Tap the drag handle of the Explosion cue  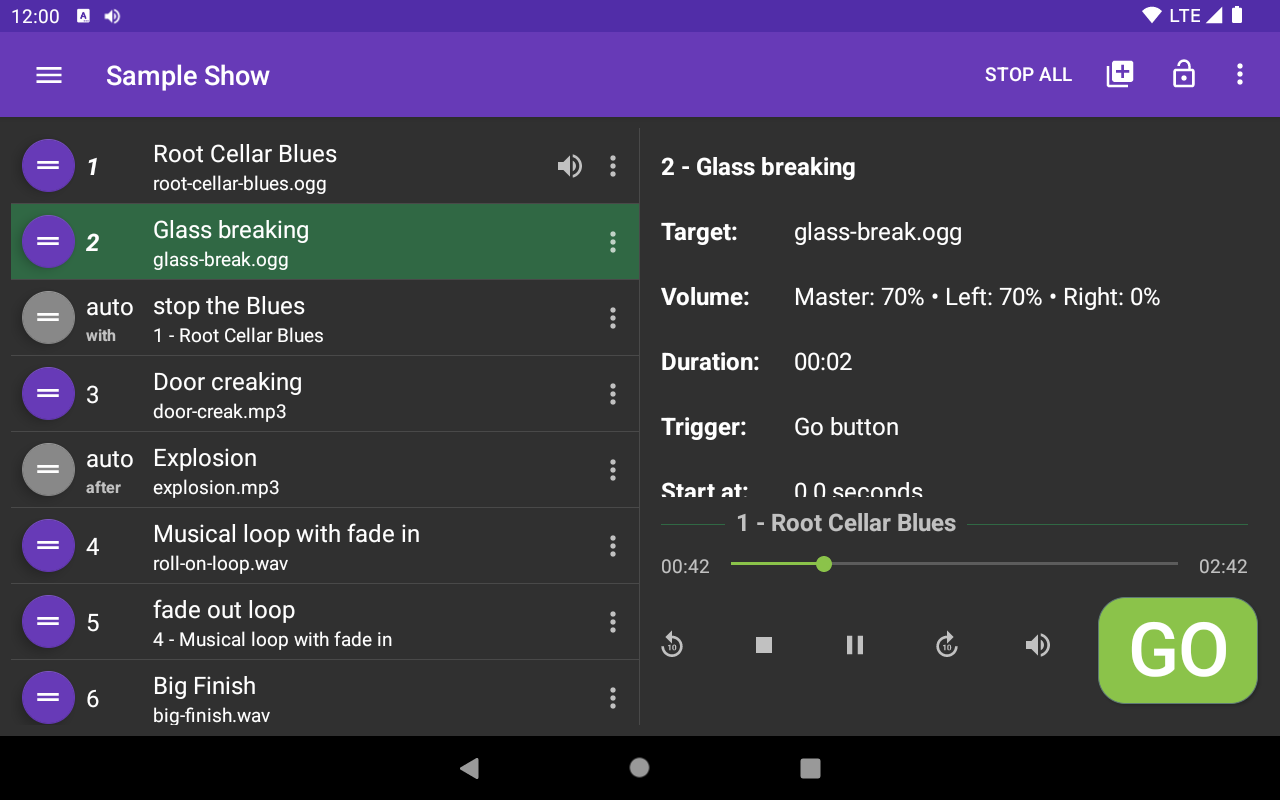(48, 469)
